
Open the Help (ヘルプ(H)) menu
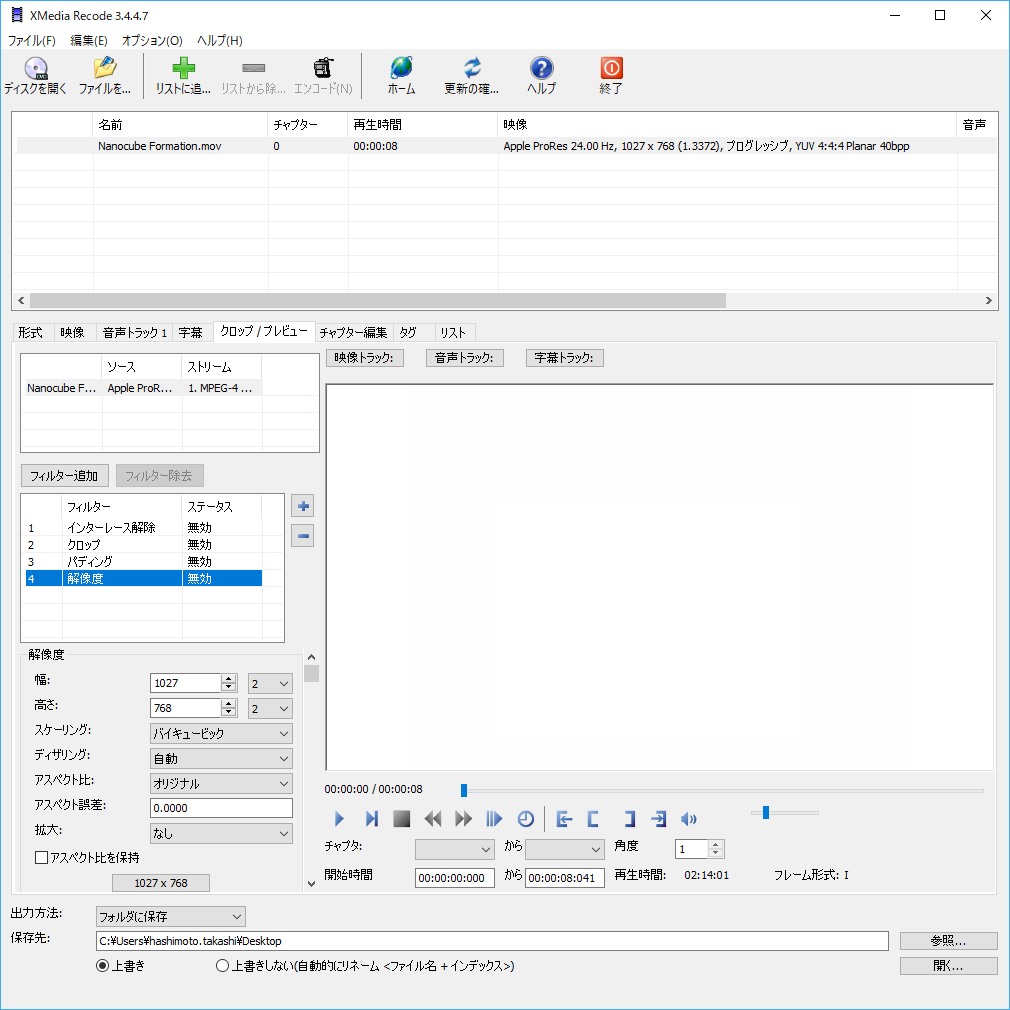point(220,40)
